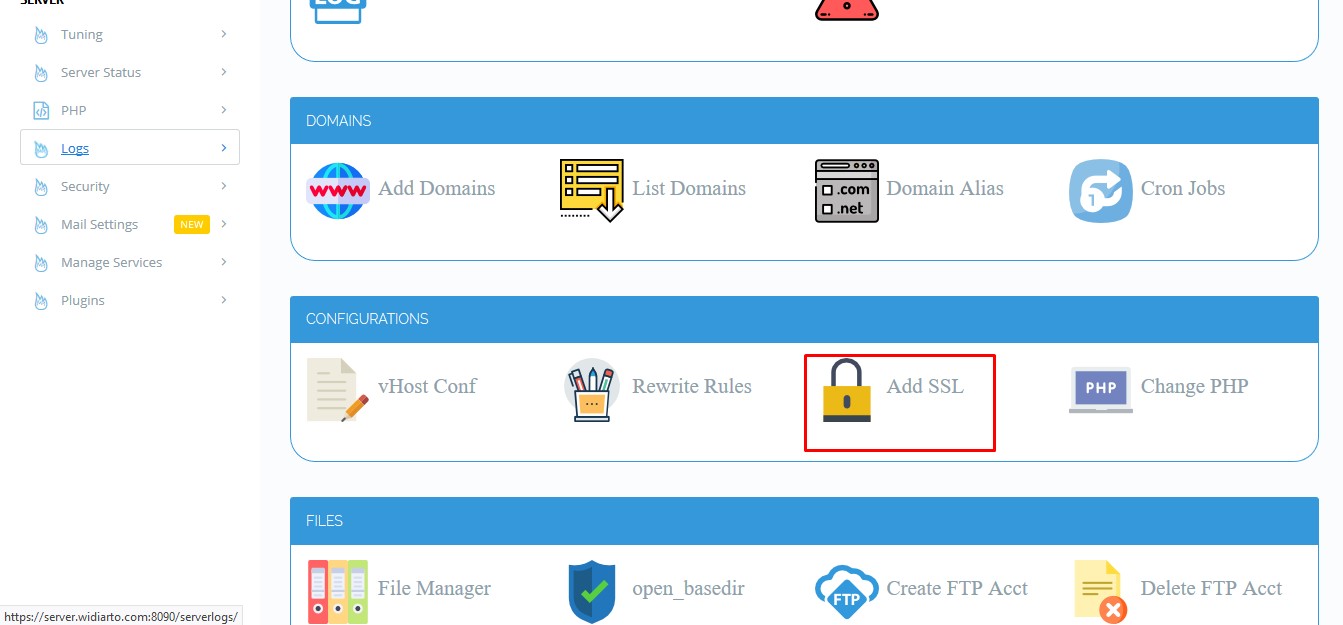Click the List Domains icon
The width and height of the screenshot is (1343, 625).
pos(590,190)
